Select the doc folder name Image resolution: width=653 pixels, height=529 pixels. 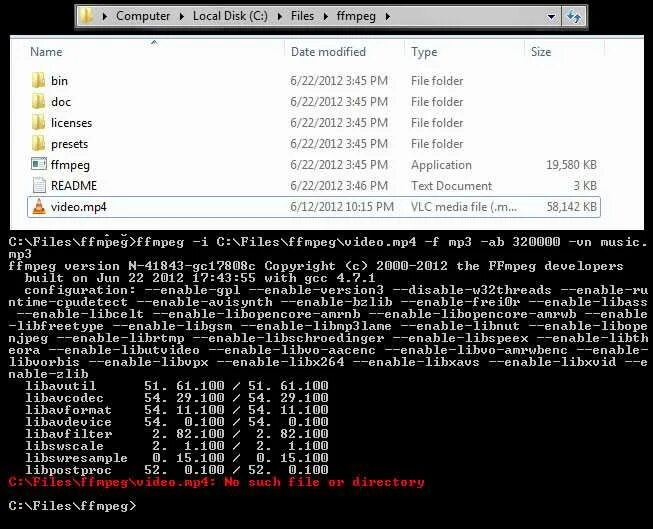pyautogui.click(x=61, y=102)
